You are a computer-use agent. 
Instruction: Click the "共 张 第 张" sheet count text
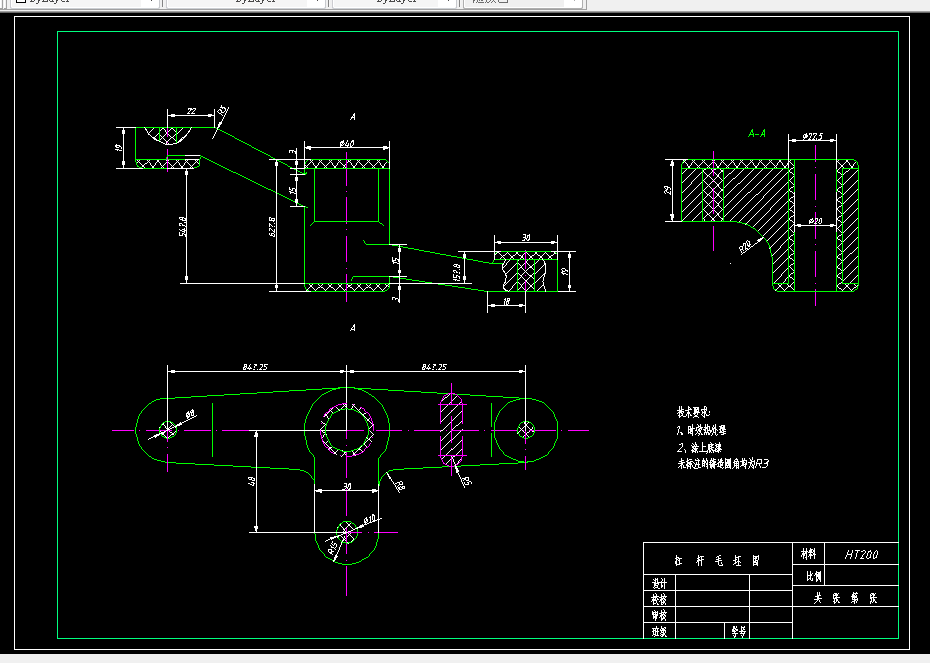(x=845, y=598)
